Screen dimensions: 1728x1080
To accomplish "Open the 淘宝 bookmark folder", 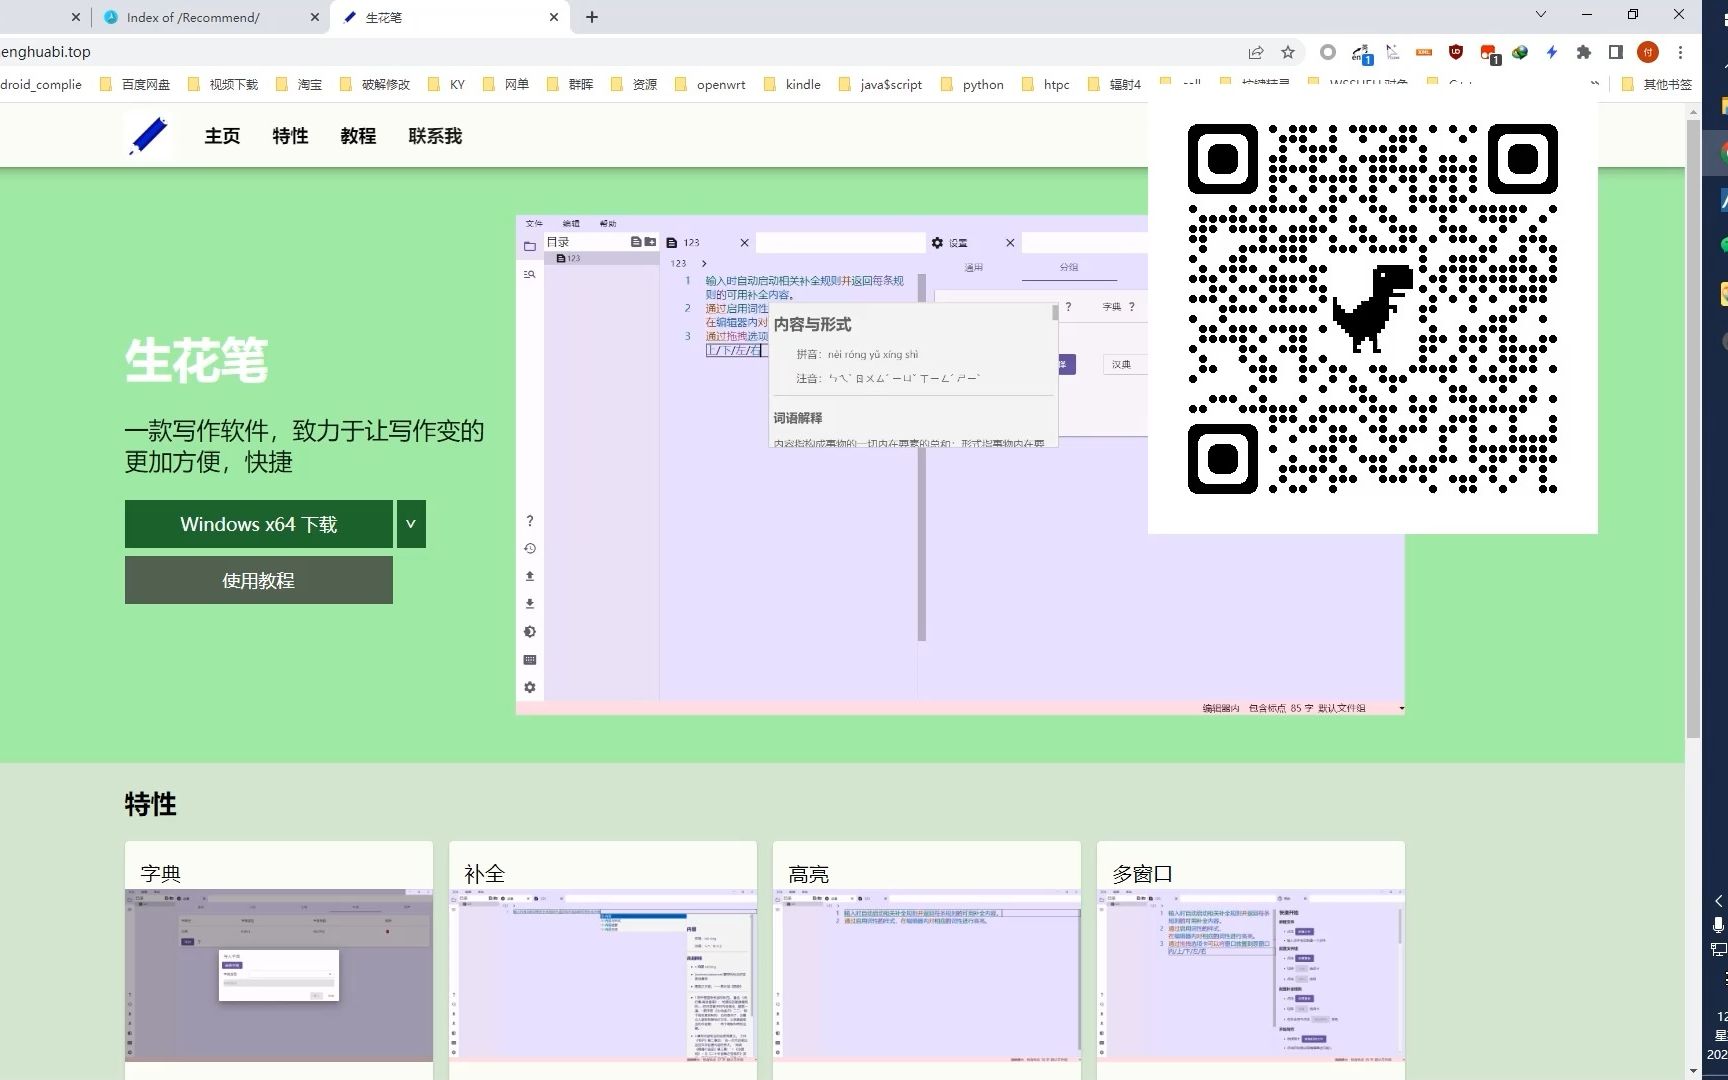I will (298, 84).
